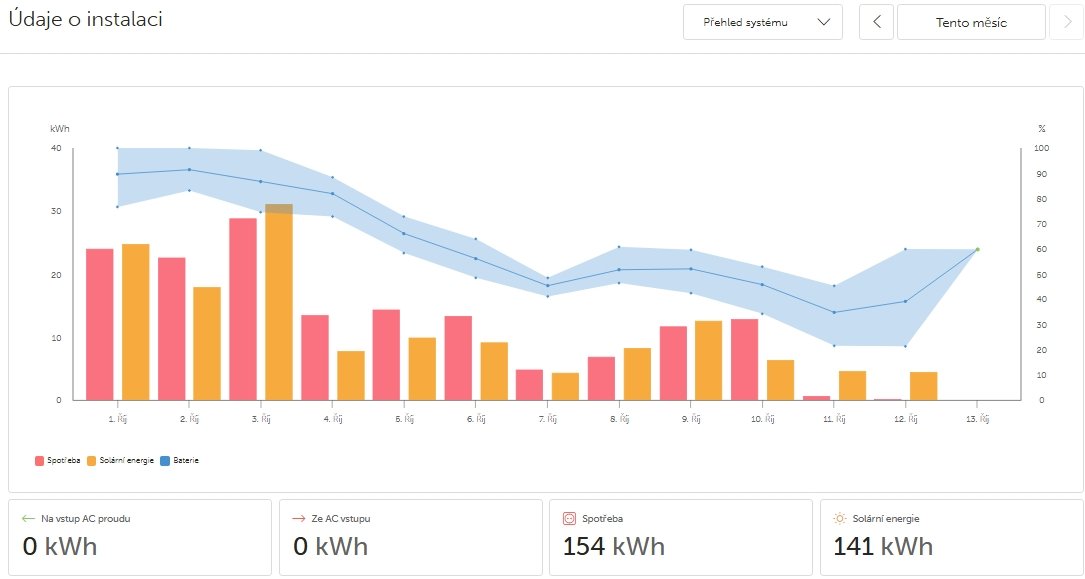
Task: Toggle Solární energie series in the legend
Action: tap(124, 461)
